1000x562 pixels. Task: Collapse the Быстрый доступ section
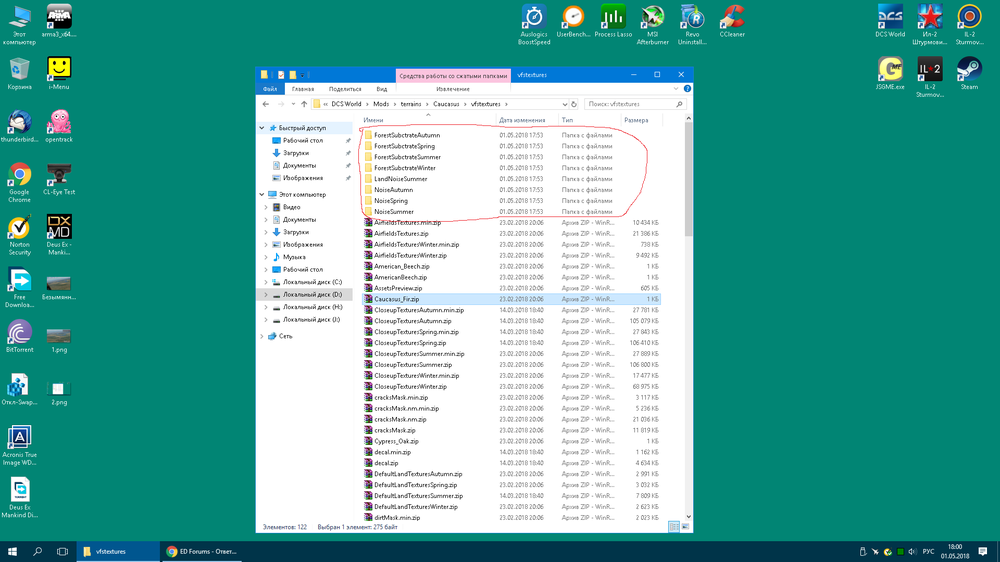point(262,128)
